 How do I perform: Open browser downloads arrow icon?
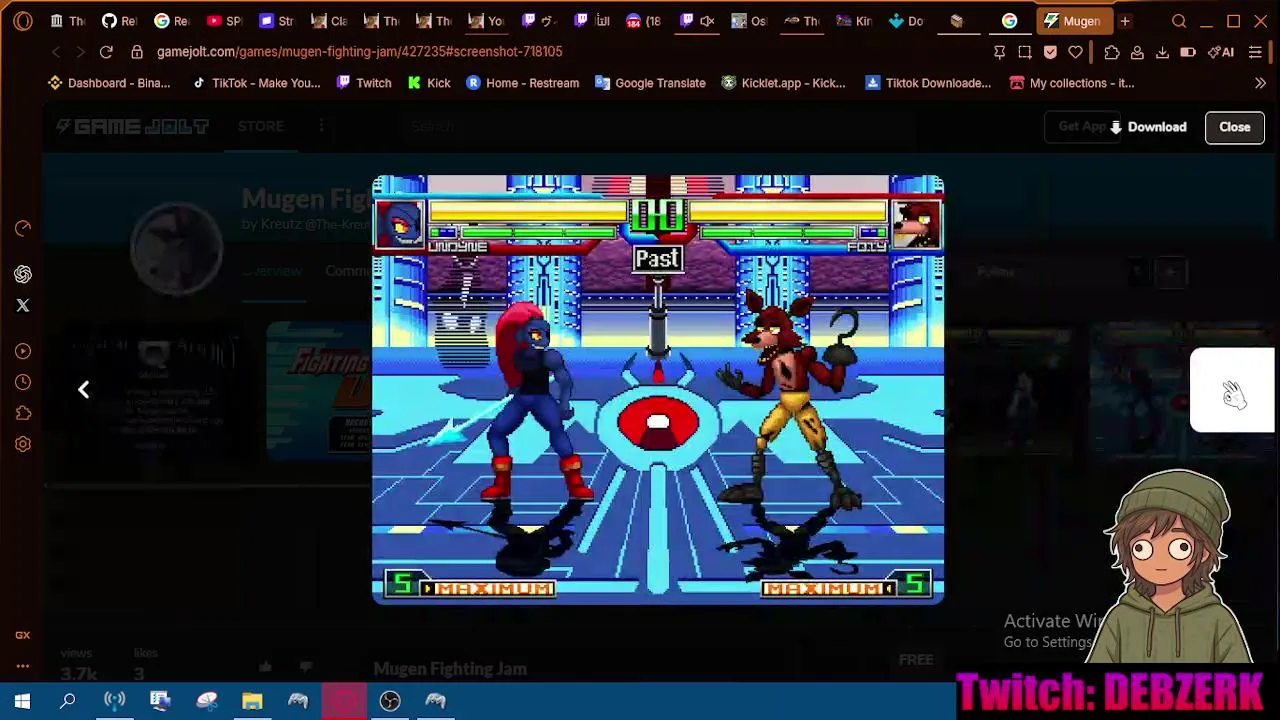coord(1162,52)
